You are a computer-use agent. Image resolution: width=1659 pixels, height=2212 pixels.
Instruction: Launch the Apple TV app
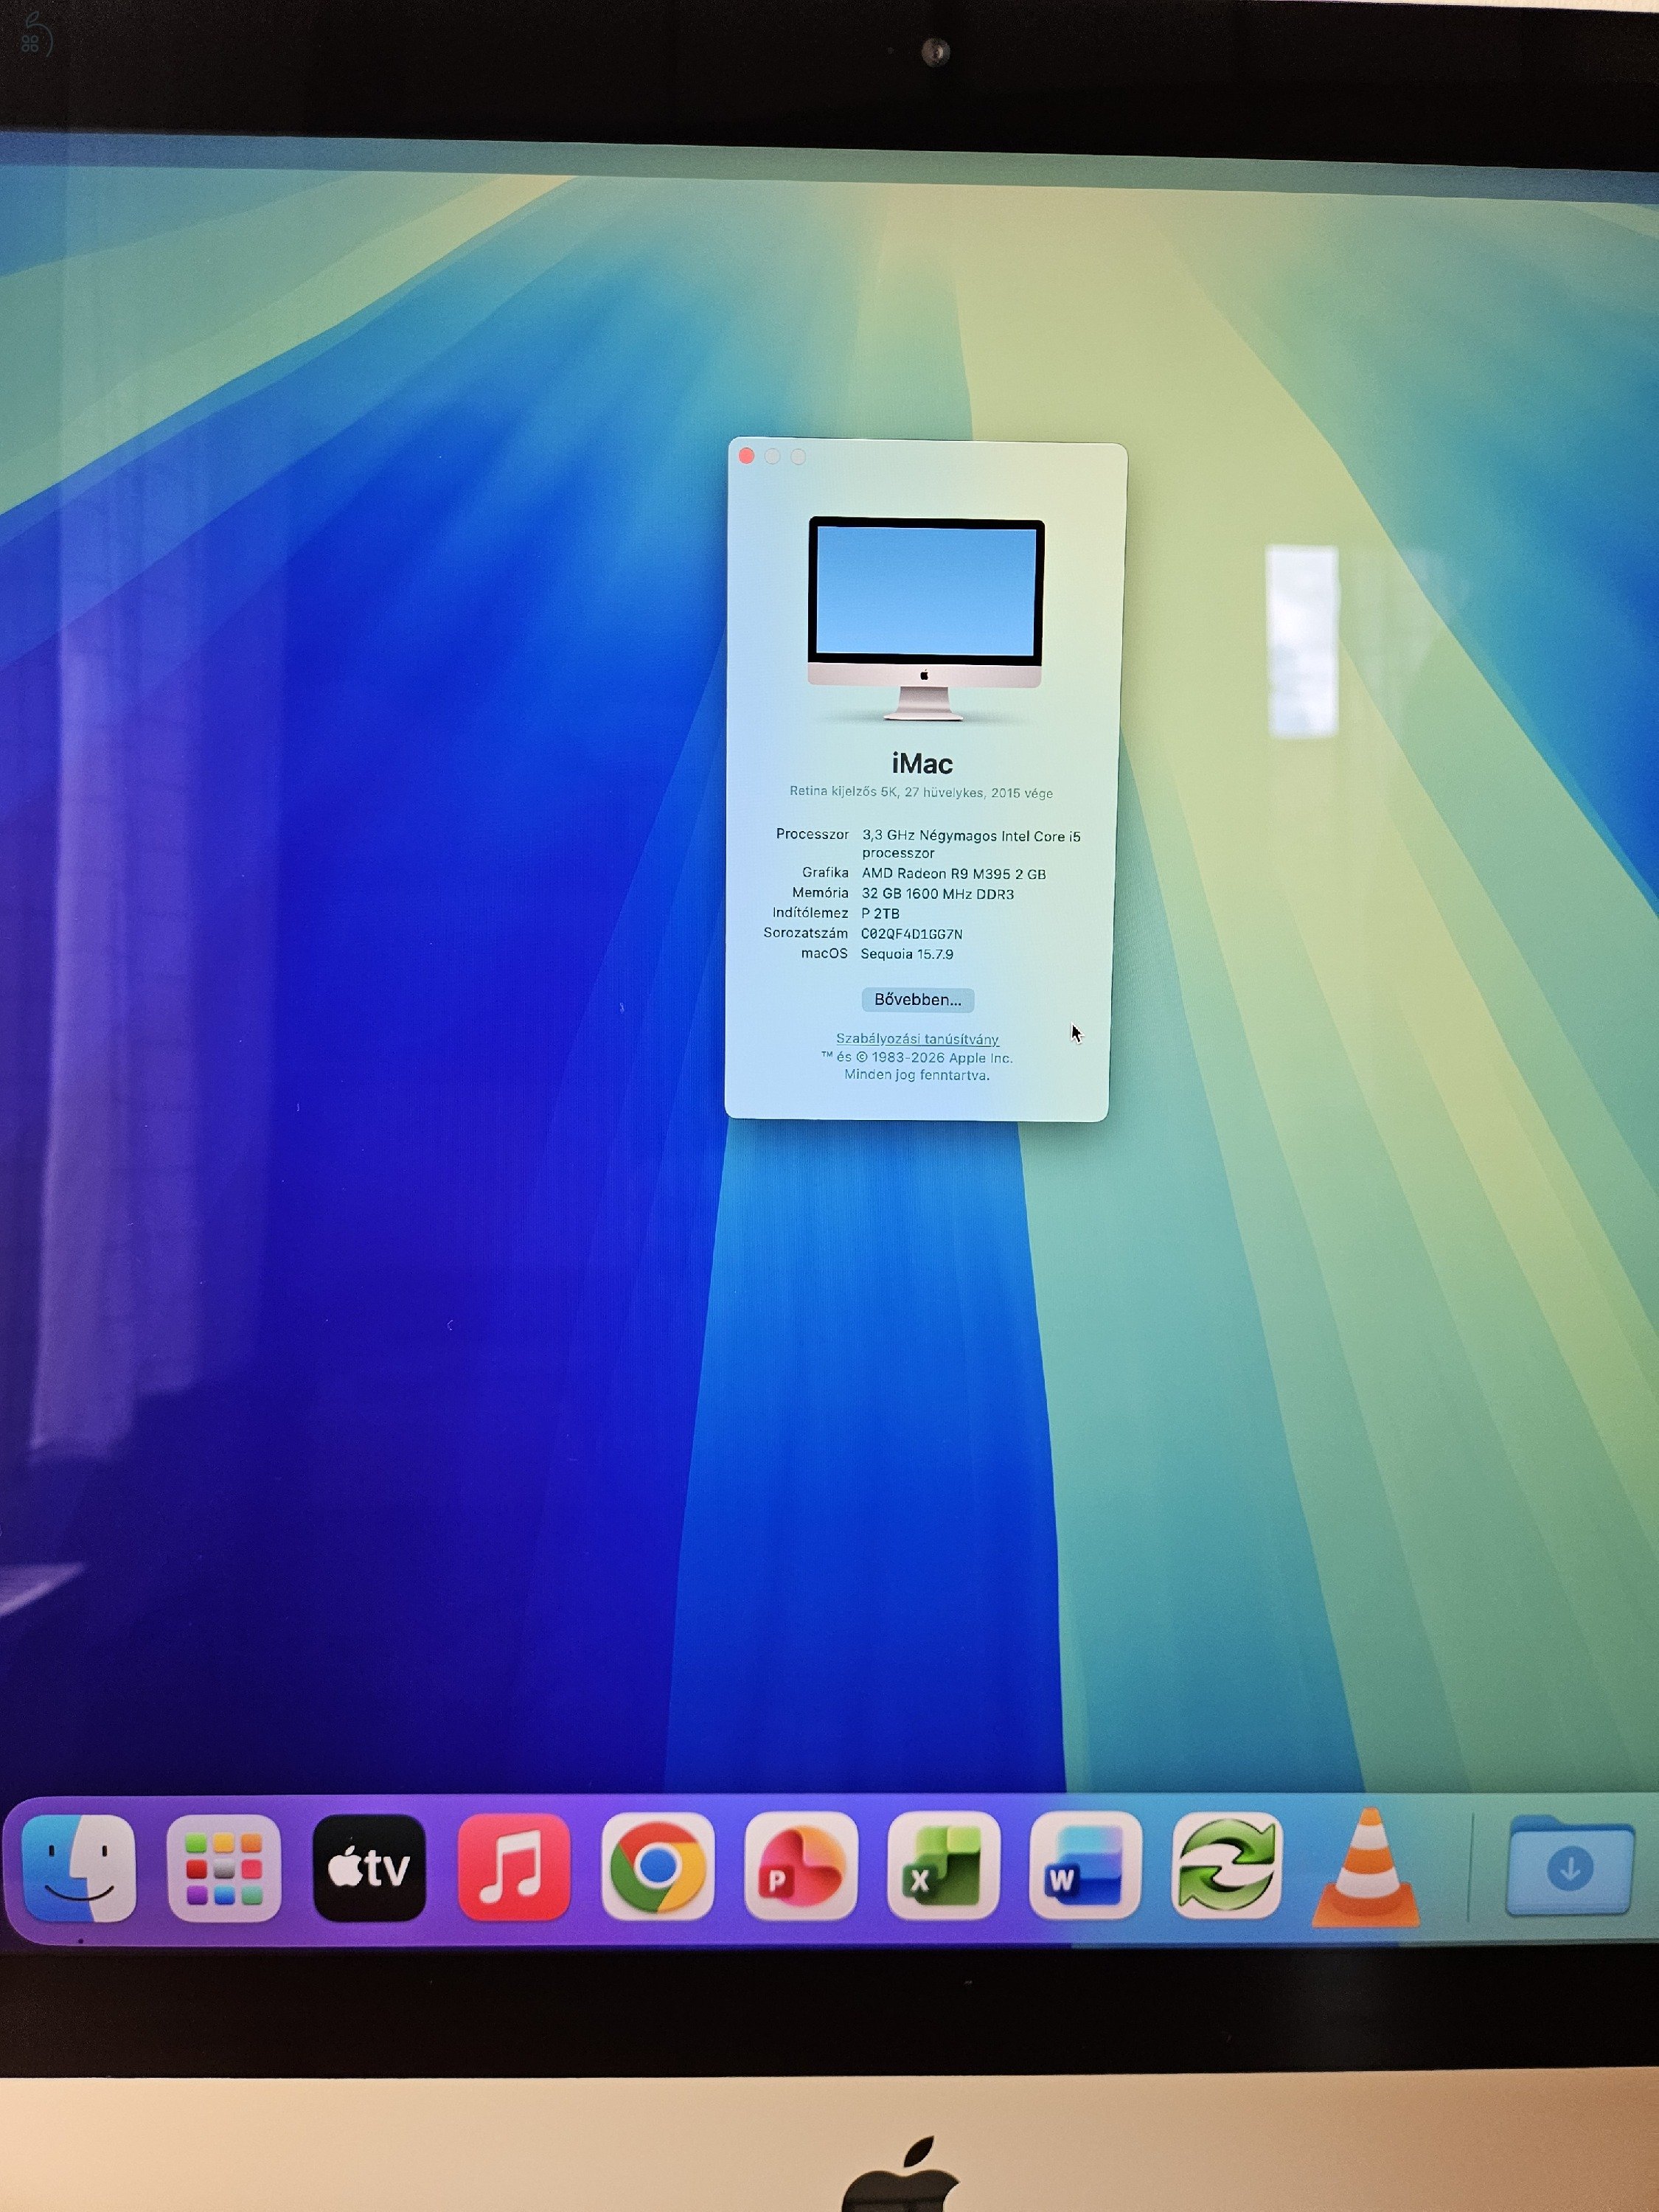point(369,1868)
